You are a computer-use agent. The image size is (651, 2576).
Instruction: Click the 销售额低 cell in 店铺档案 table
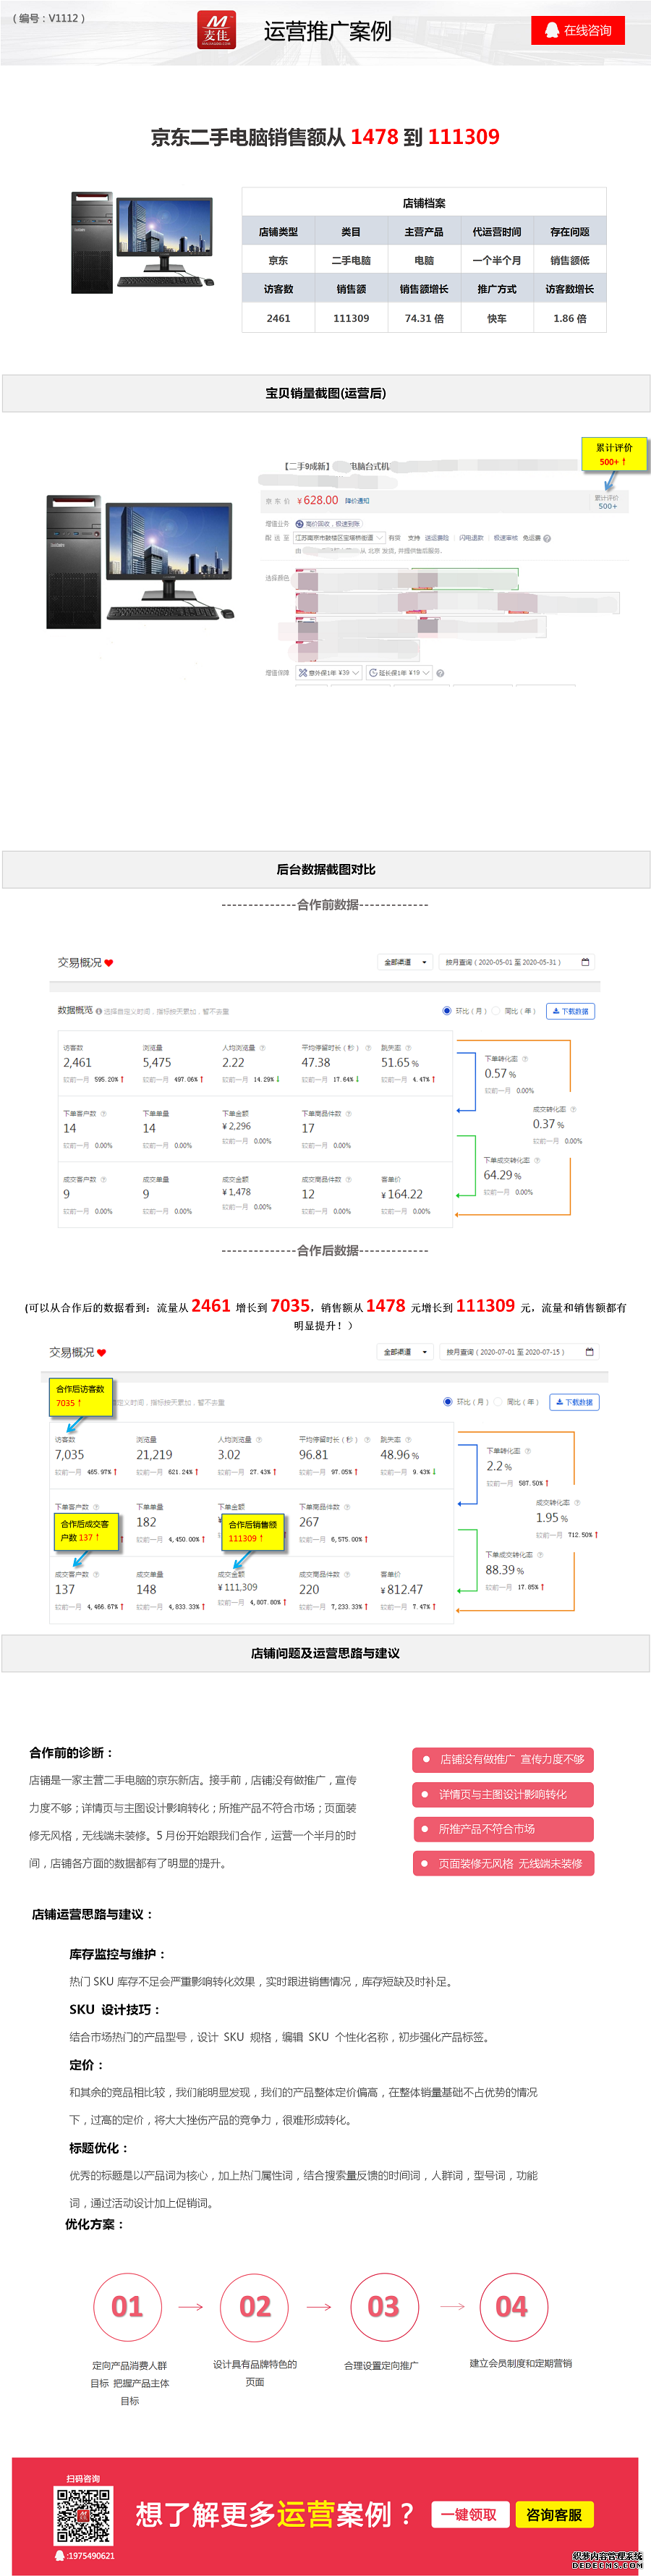click(x=570, y=260)
